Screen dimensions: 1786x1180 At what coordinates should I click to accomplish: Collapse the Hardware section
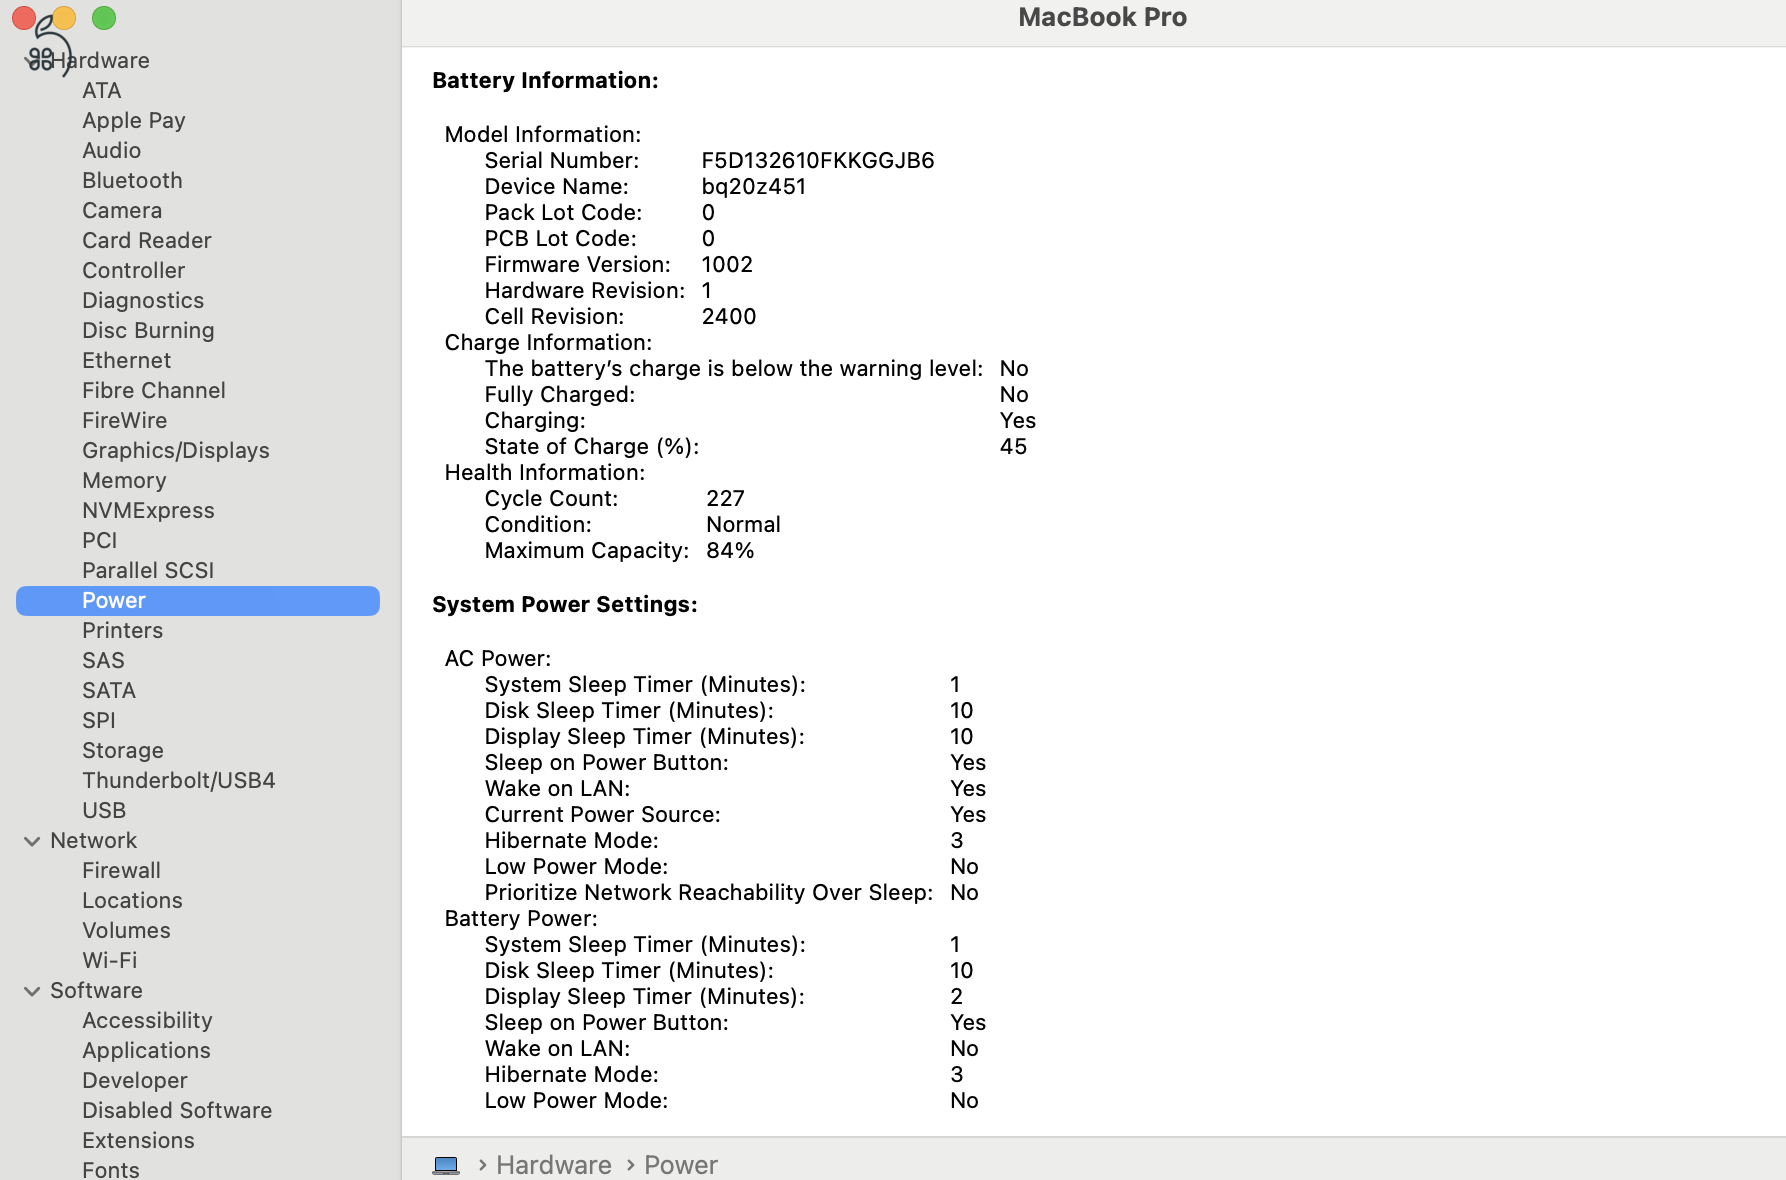point(32,61)
